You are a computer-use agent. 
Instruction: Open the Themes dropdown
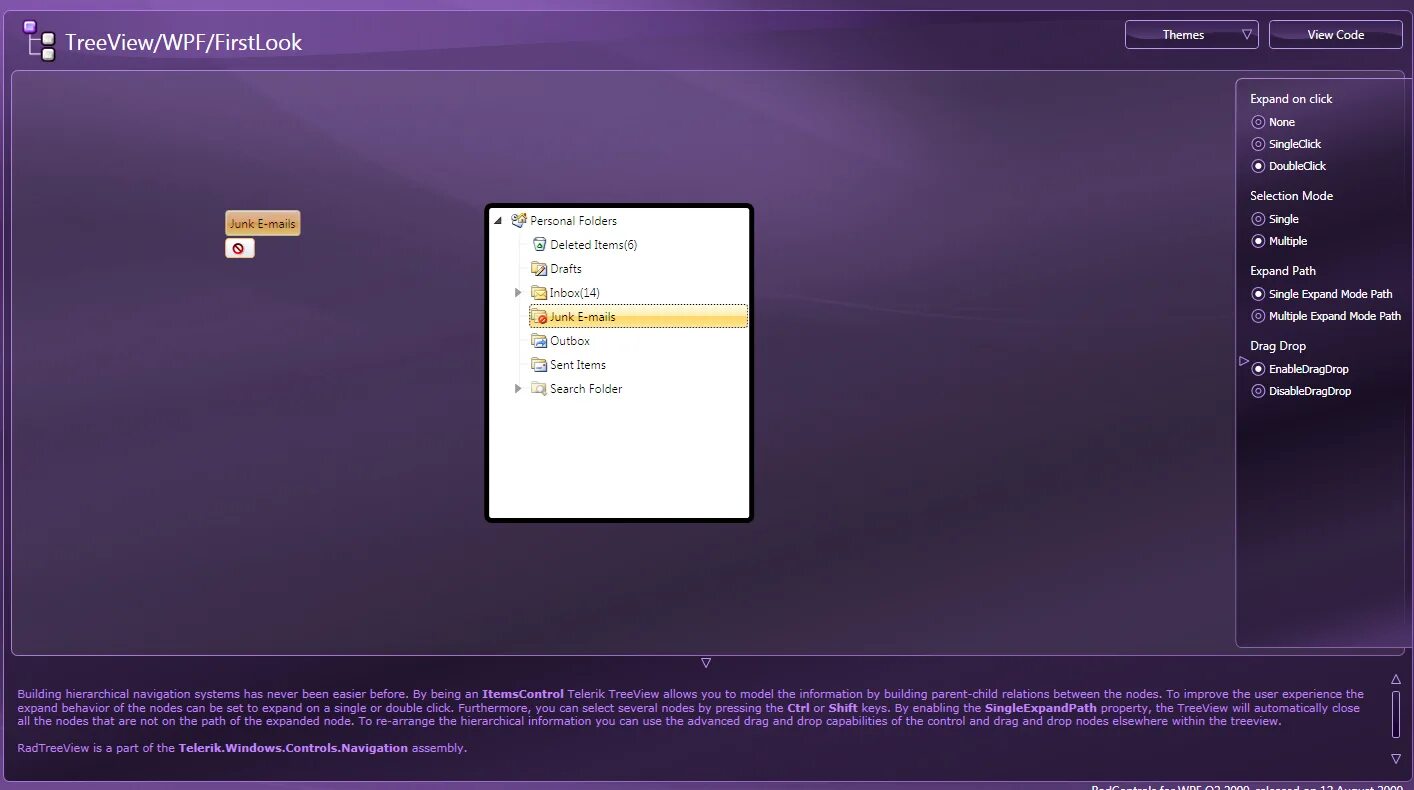point(1191,35)
